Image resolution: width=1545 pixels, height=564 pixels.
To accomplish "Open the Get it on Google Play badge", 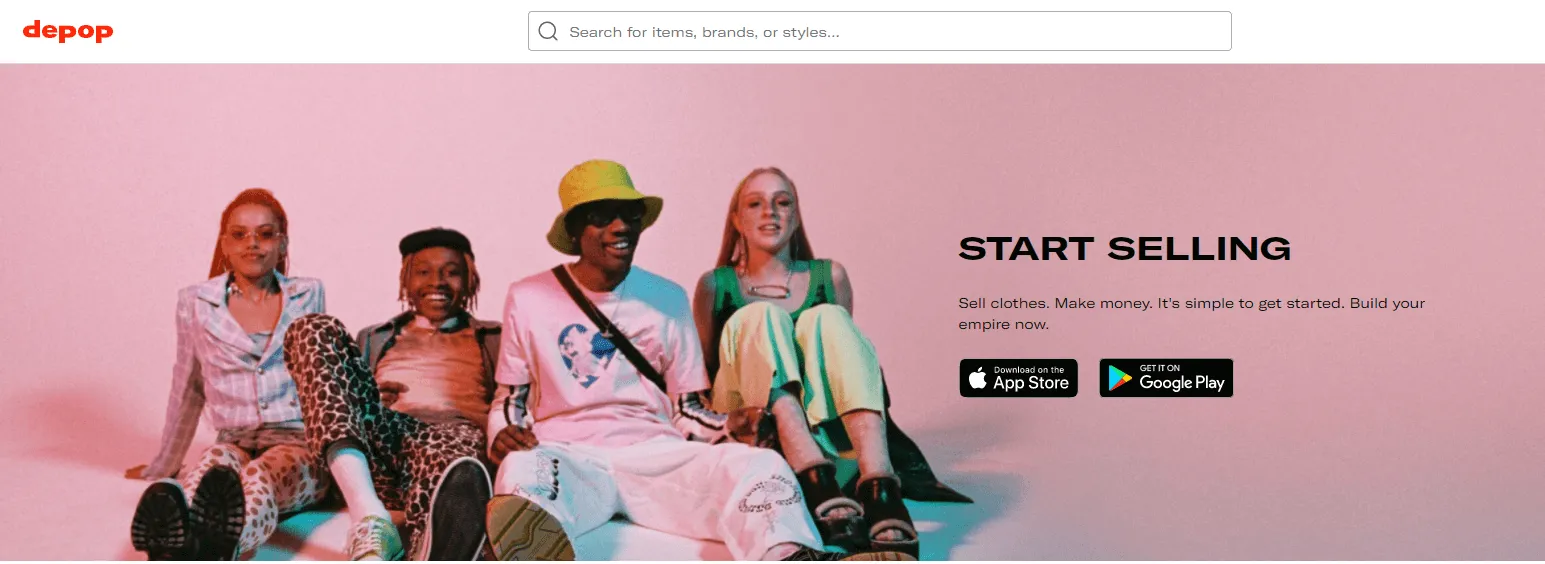I will [1166, 378].
